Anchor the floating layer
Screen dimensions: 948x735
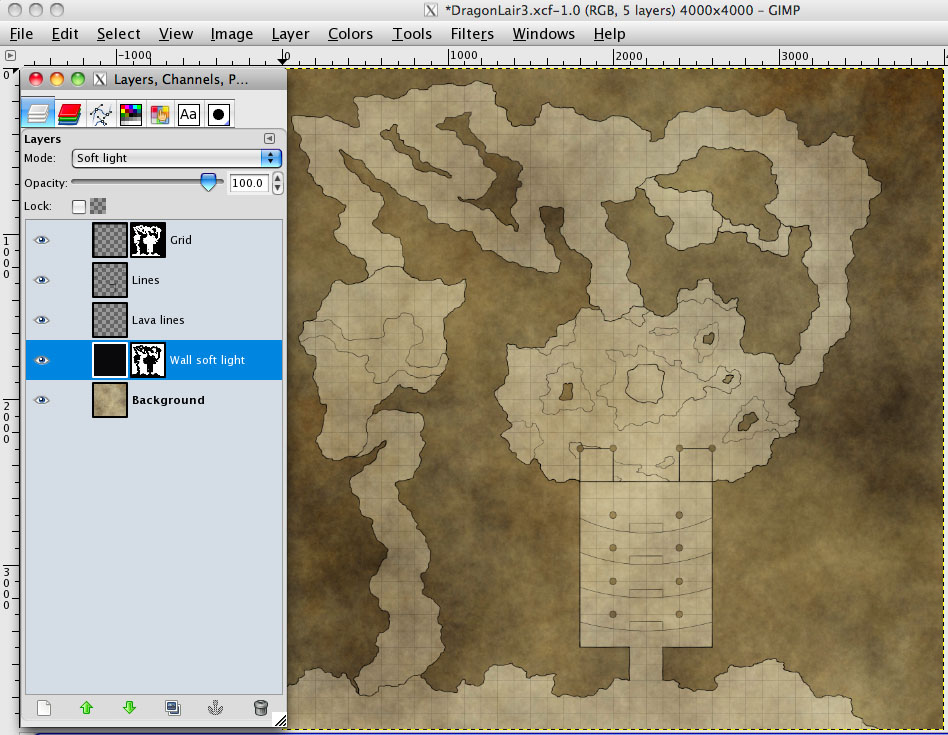tap(215, 708)
